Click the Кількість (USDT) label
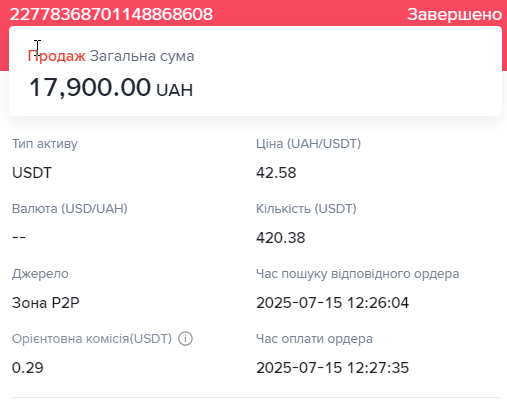This screenshot has height=400, width=507. click(x=306, y=209)
